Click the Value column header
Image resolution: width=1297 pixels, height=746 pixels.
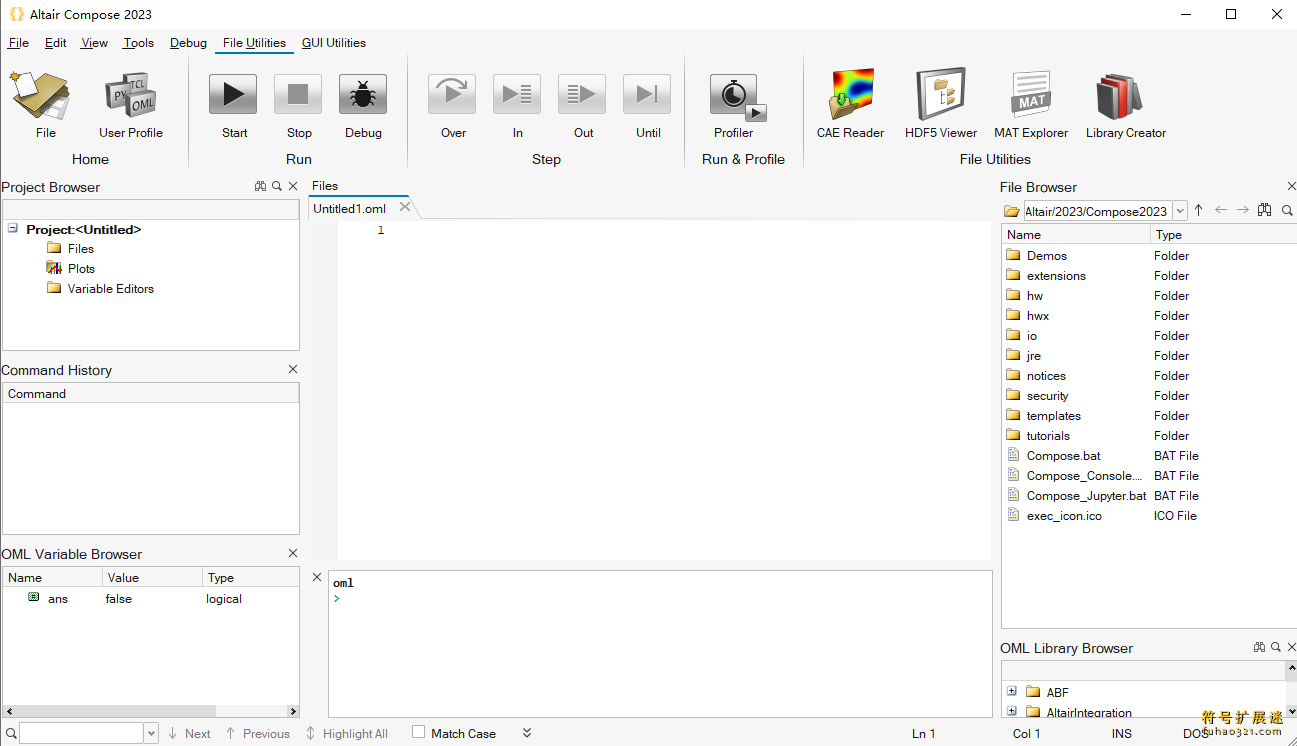(x=152, y=577)
